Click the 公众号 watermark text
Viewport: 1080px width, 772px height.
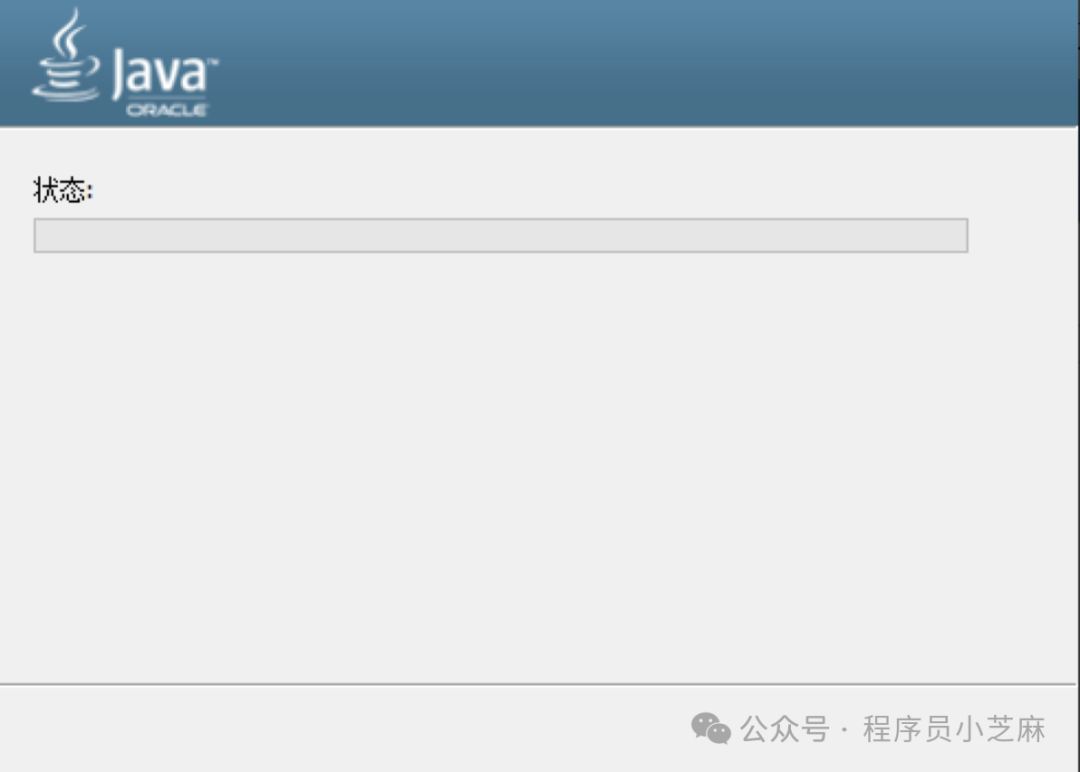click(x=785, y=729)
